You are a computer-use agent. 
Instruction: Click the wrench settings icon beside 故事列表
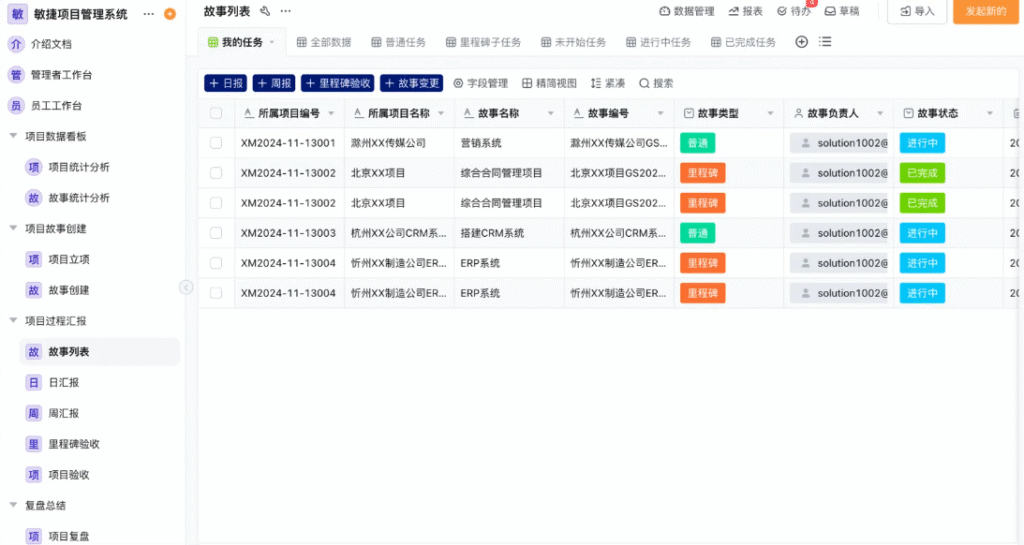click(x=265, y=11)
